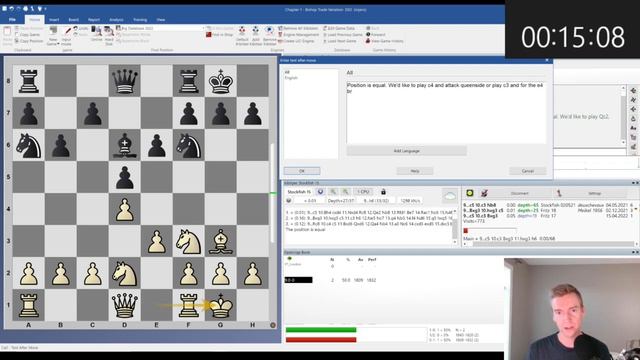Viewport: 640px width, 360px height.
Task: Open Engine Management
Action: [x=298, y=35]
